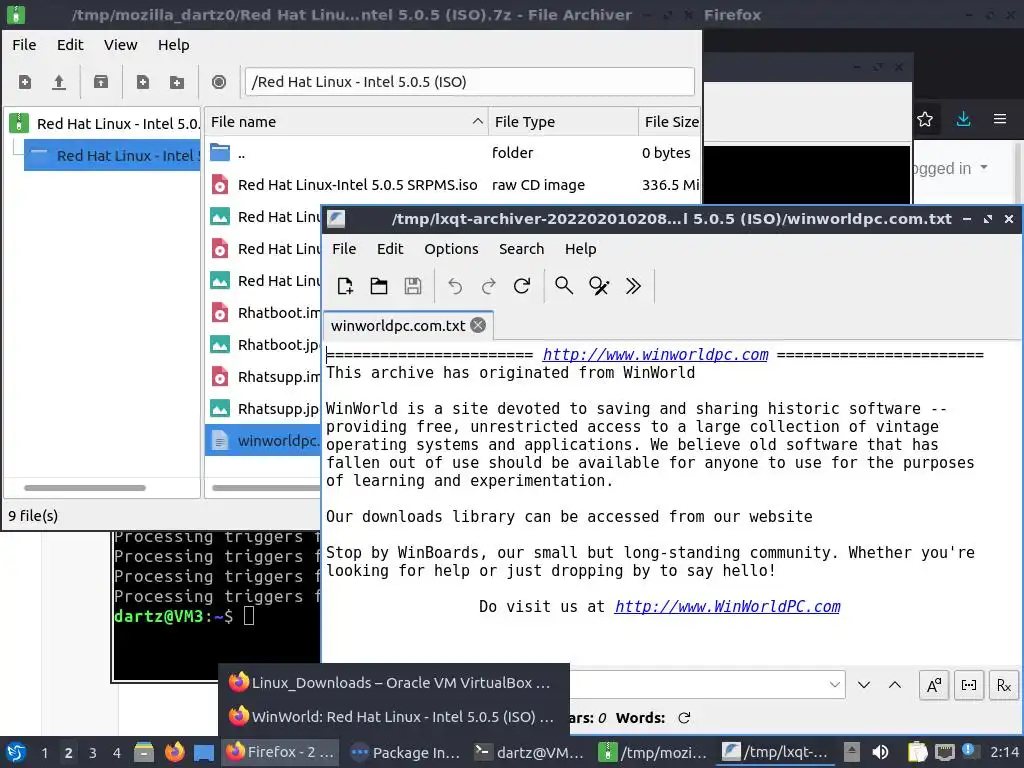This screenshot has width=1024, height=768.
Task: Click the Open file icon in the text editor
Action: [x=379, y=286]
